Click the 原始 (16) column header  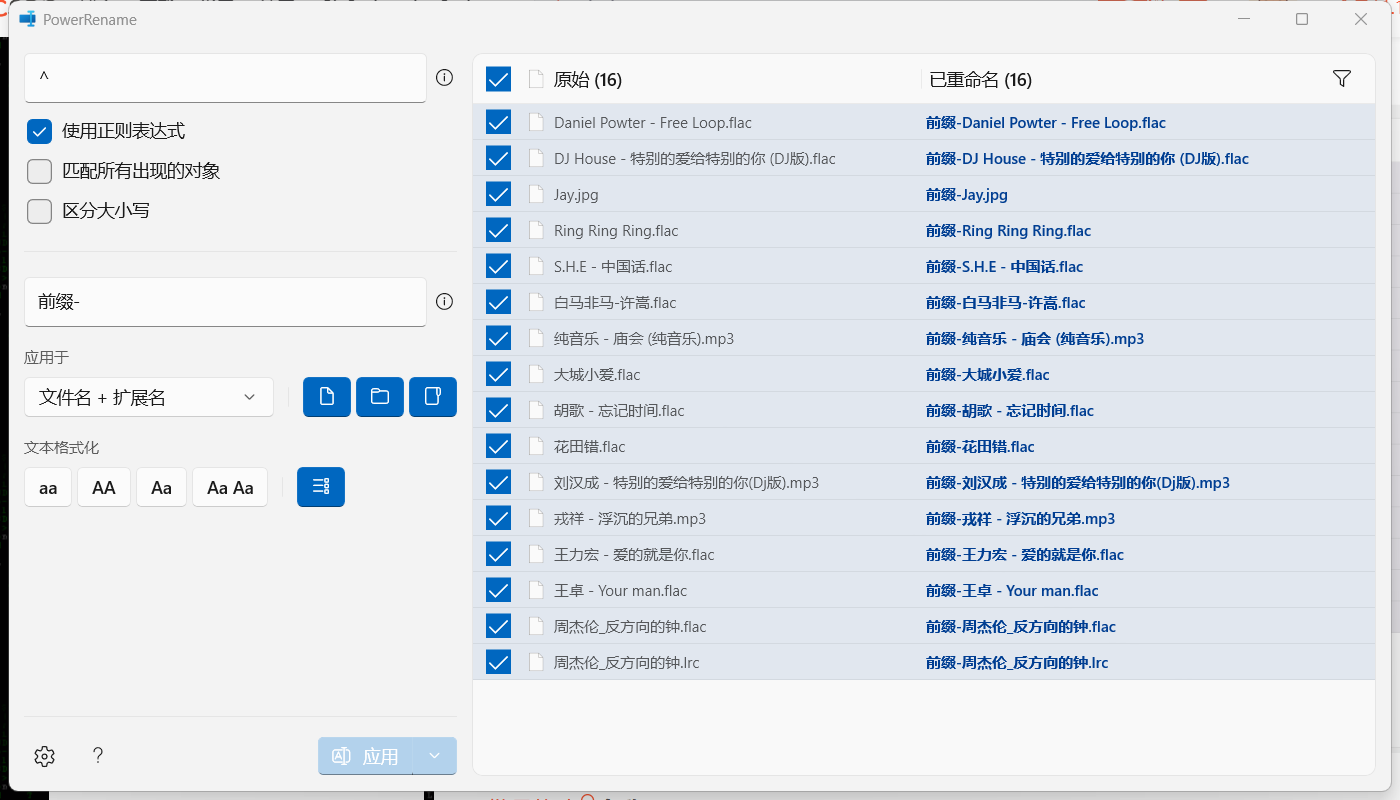(588, 80)
